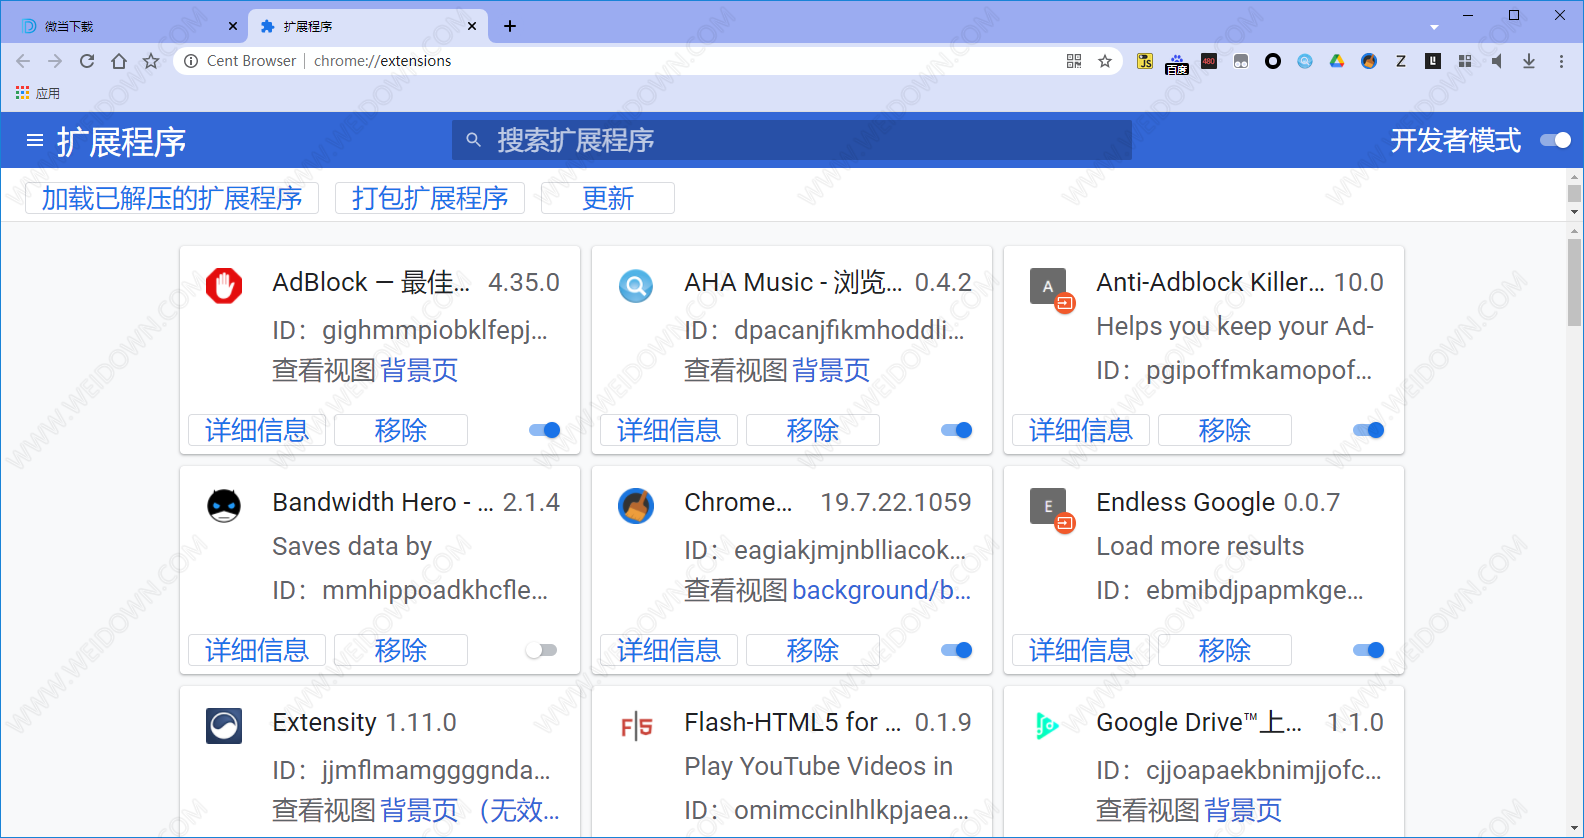Click the red 480 extension icon
1584x838 pixels.
tap(1209, 61)
